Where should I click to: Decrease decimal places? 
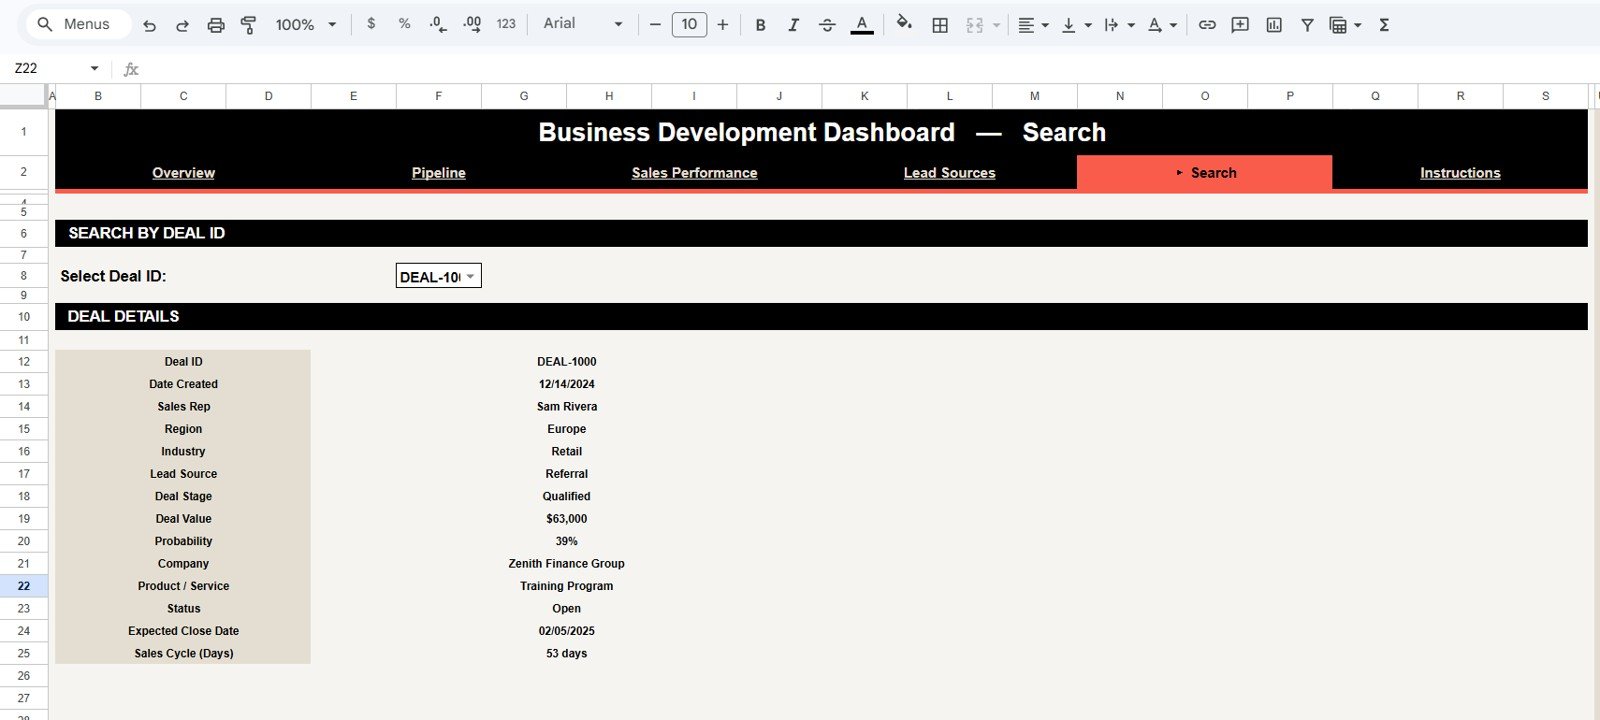(438, 24)
